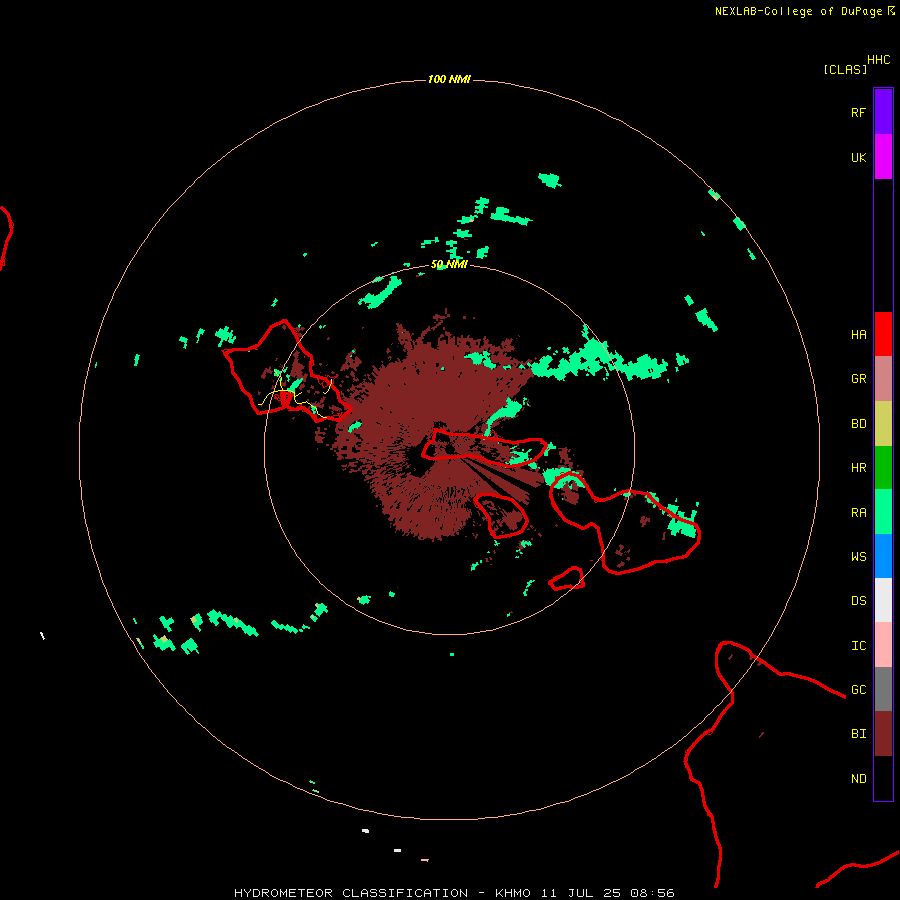Select the IC light pink legend swatch
This screenshot has height=900, width=900.
[883, 645]
